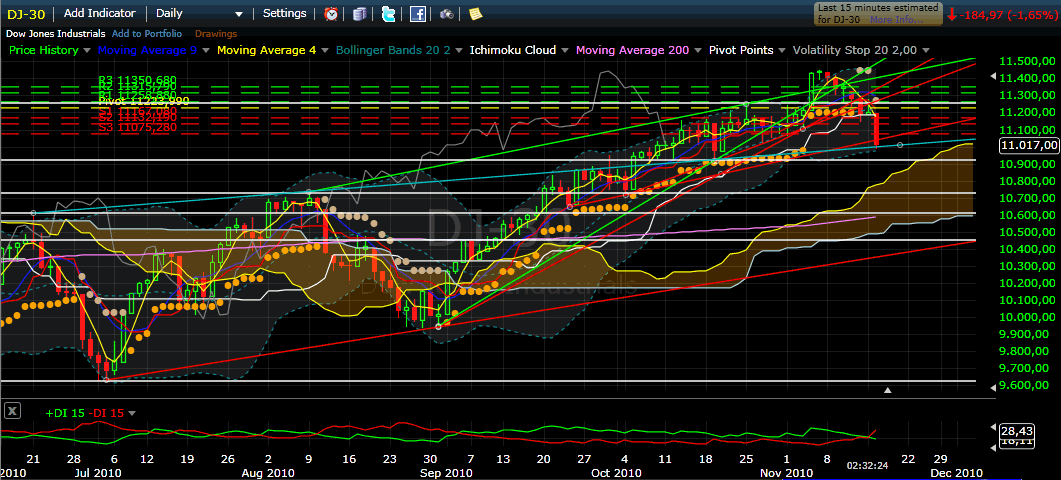Screen dimensions: 1061x480
Task: Open Settings
Action: pos(284,14)
